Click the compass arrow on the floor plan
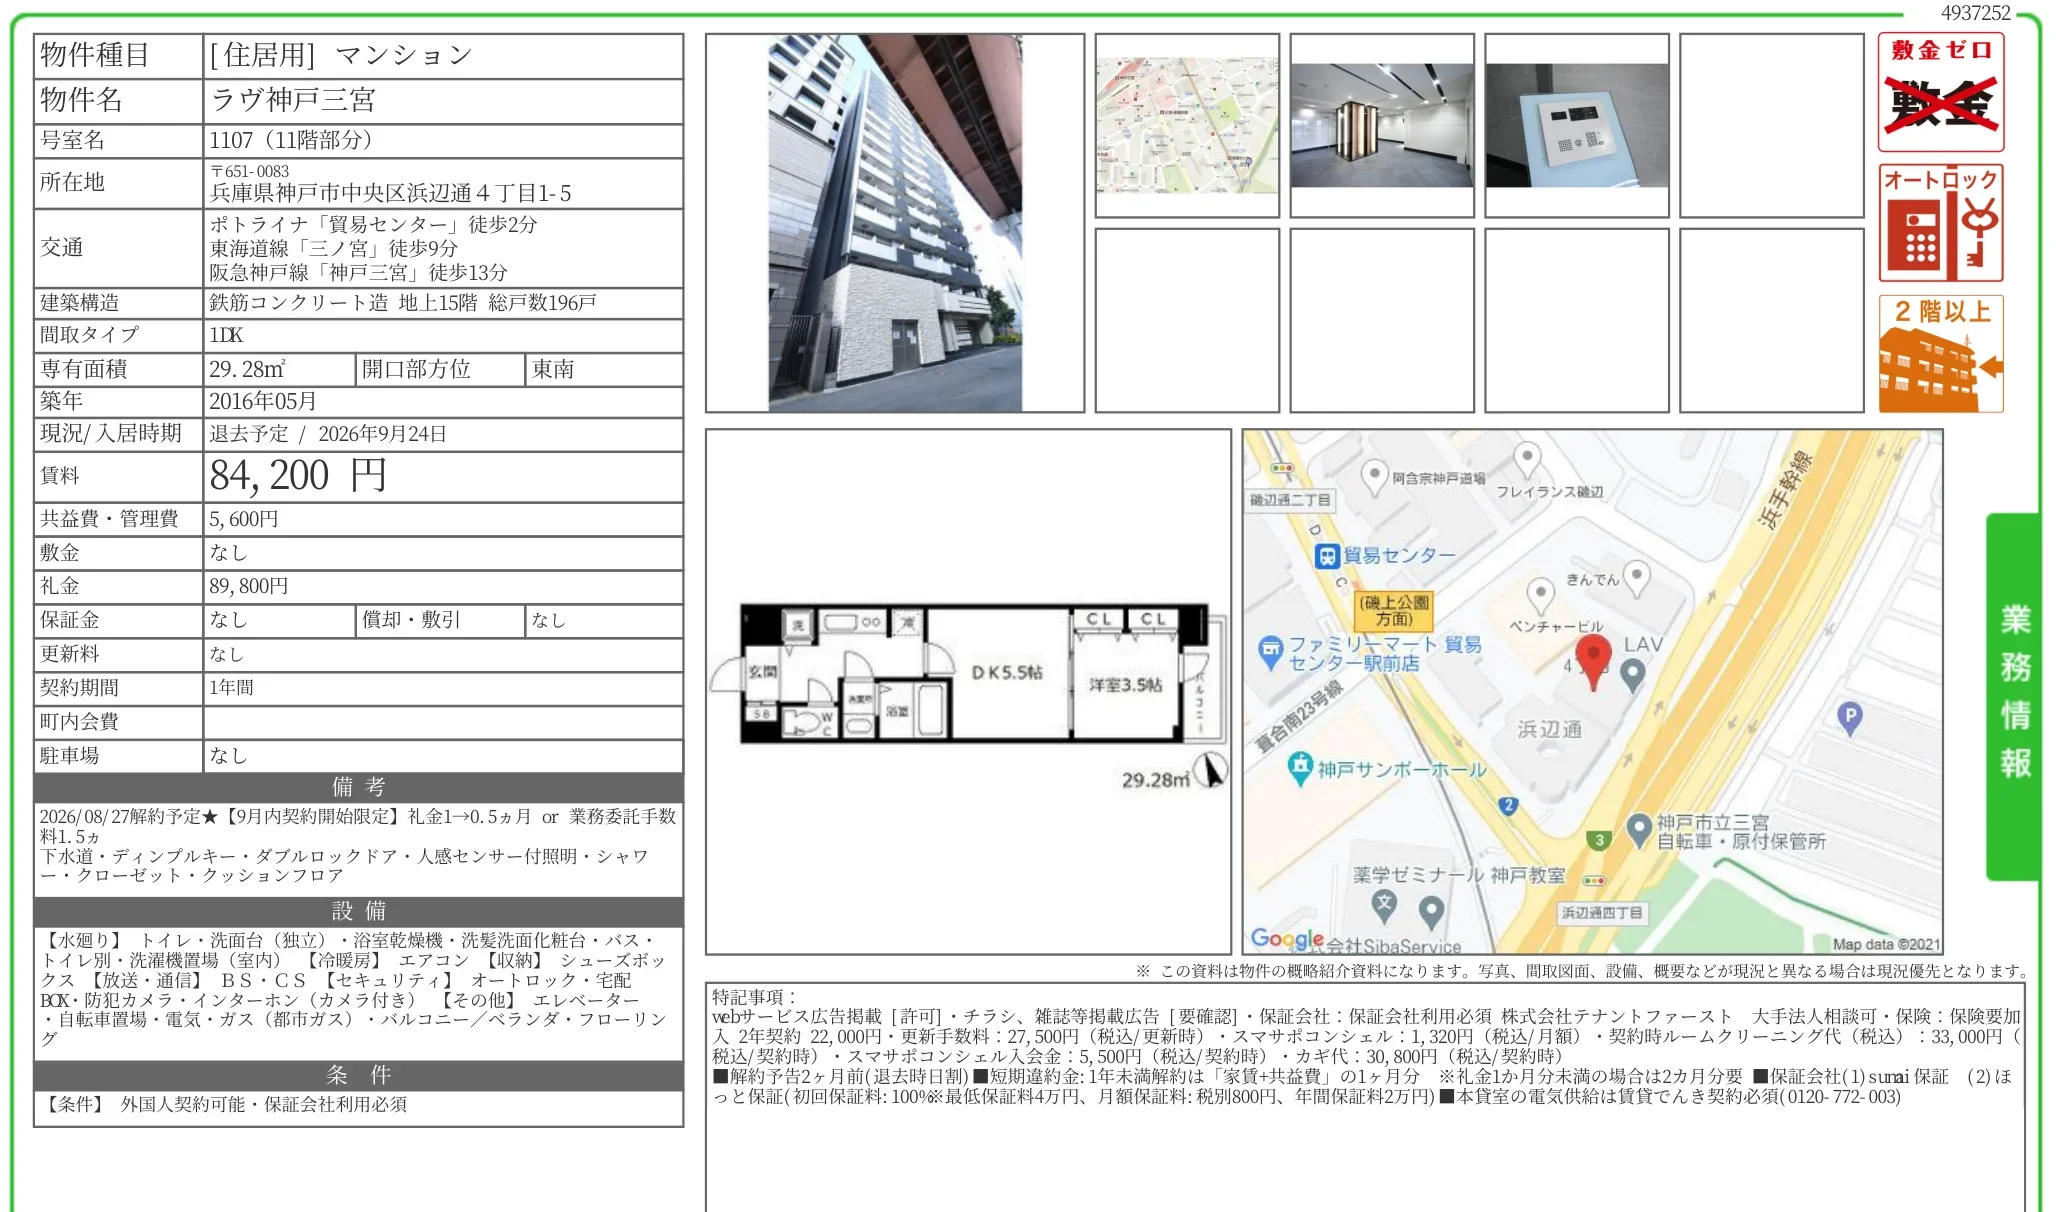Image resolution: width=2056 pixels, height=1212 pixels. 1211,770
